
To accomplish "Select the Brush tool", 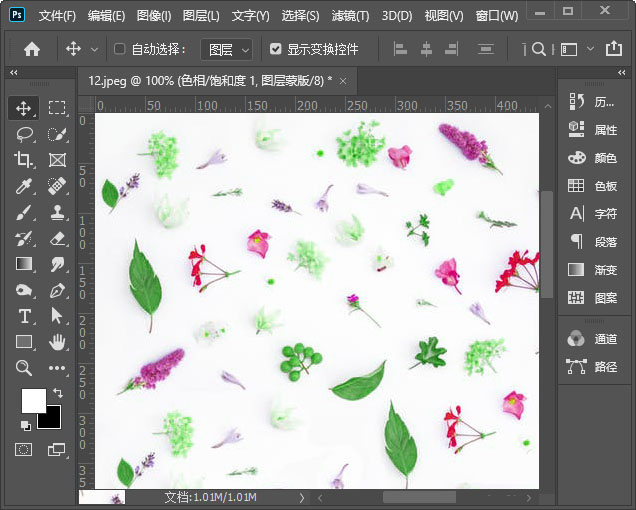I will (x=24, y=212).
